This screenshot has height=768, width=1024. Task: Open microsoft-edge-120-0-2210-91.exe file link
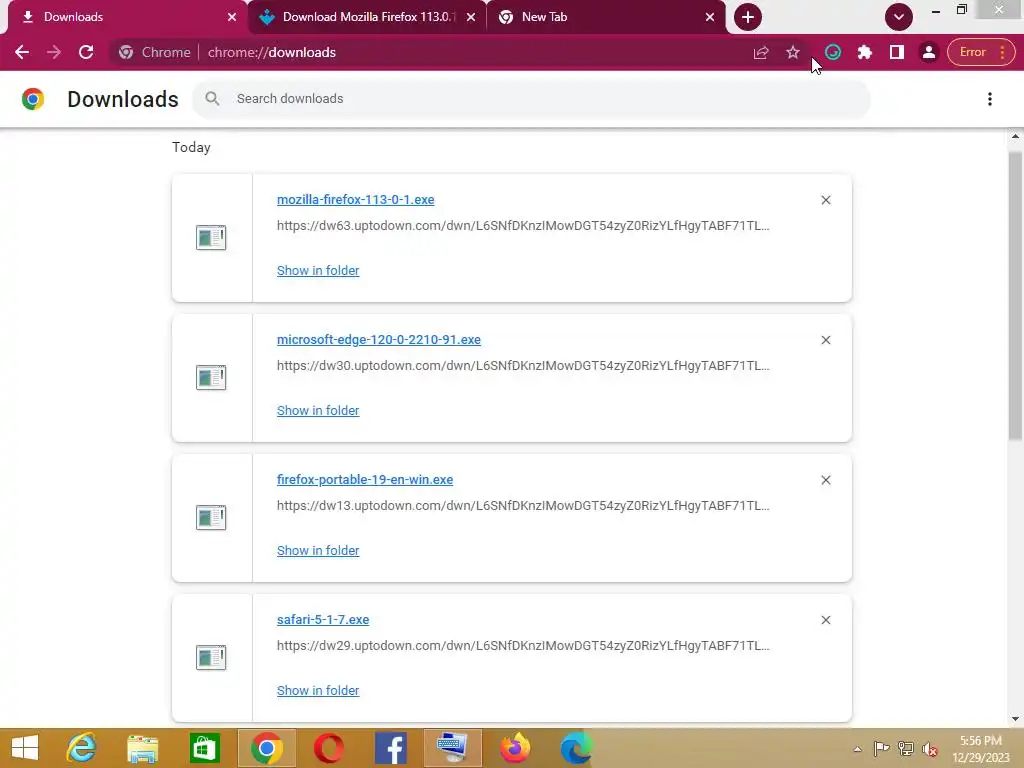pyautogui.click(x=379, y=340)
